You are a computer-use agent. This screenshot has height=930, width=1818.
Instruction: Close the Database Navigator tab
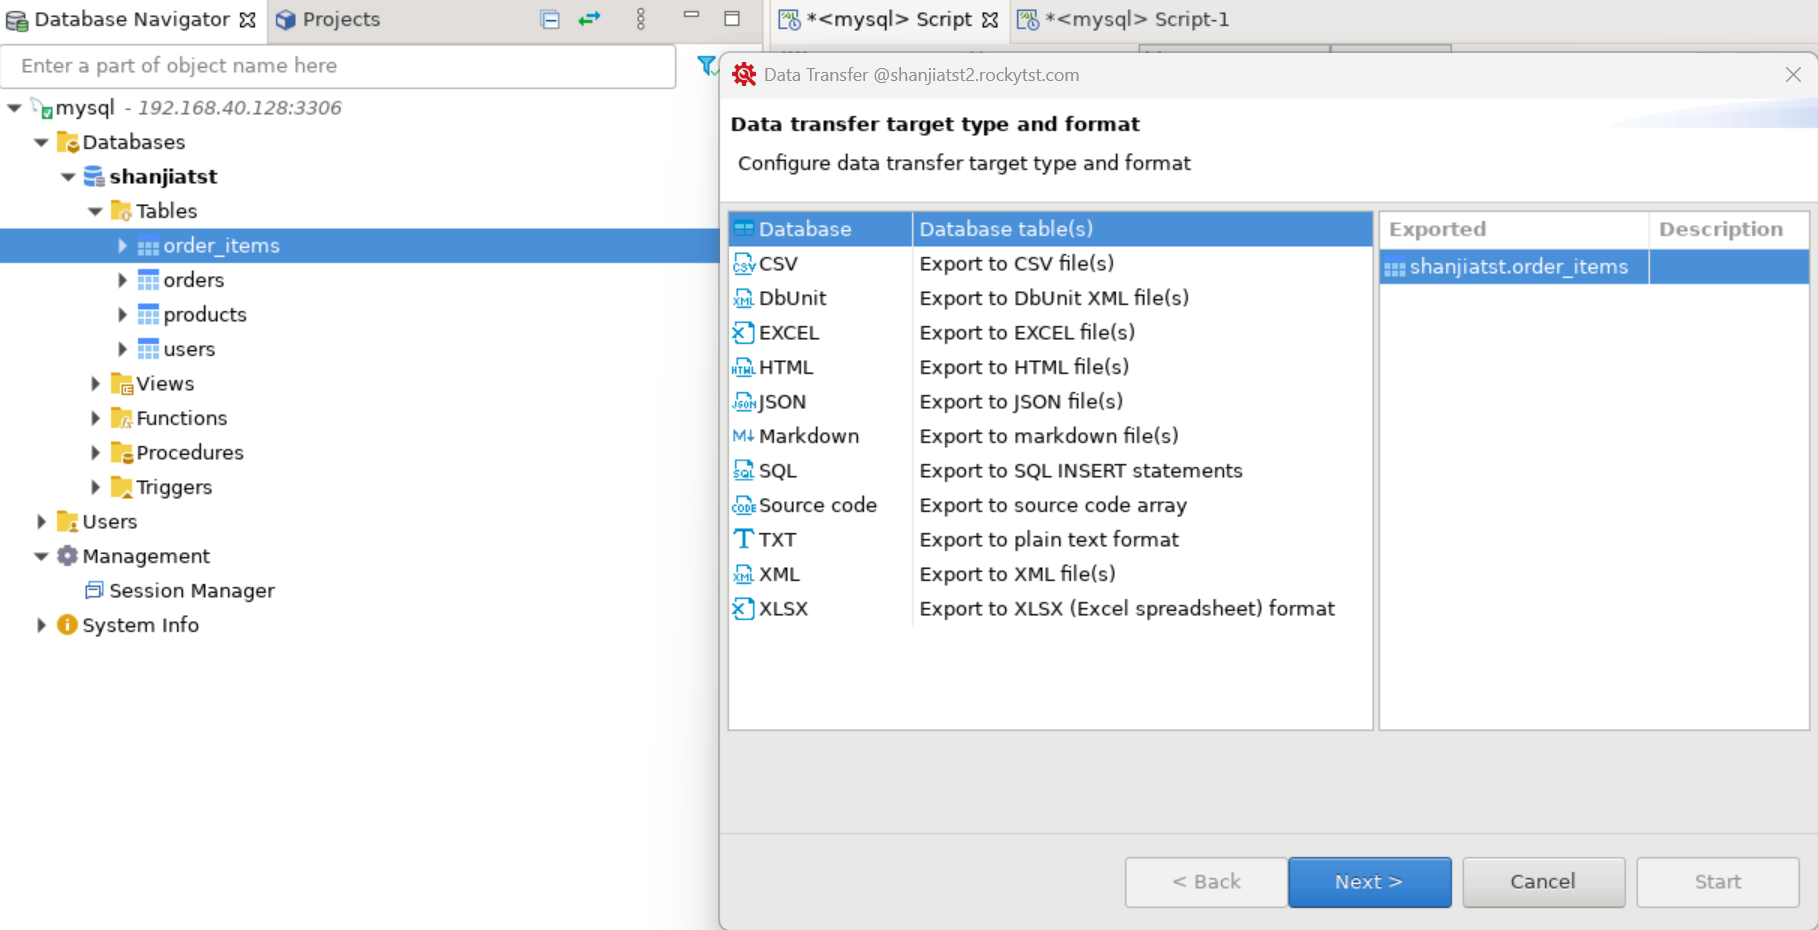248,20
